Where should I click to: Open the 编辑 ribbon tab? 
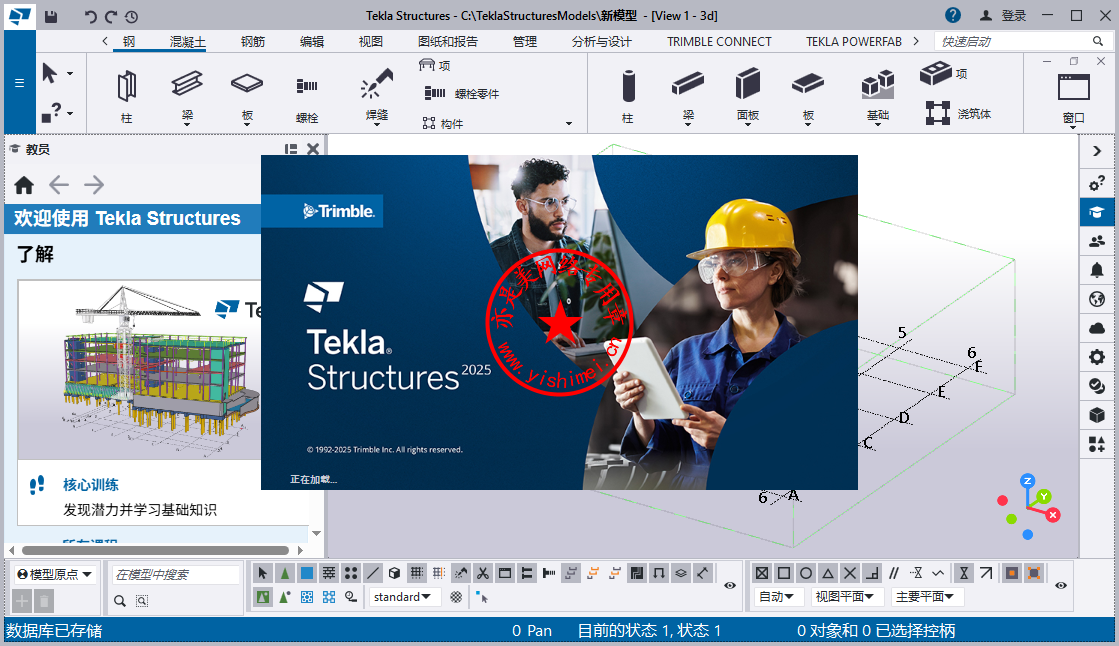point(312,41)
